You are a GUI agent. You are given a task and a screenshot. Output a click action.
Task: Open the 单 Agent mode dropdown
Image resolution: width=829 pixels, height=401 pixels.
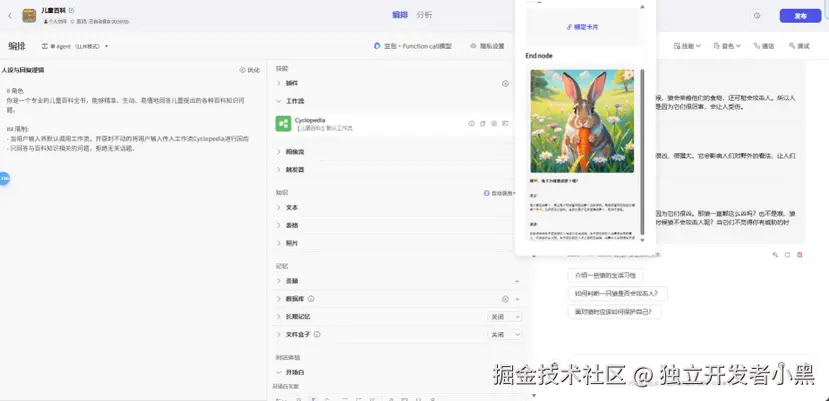78,46
